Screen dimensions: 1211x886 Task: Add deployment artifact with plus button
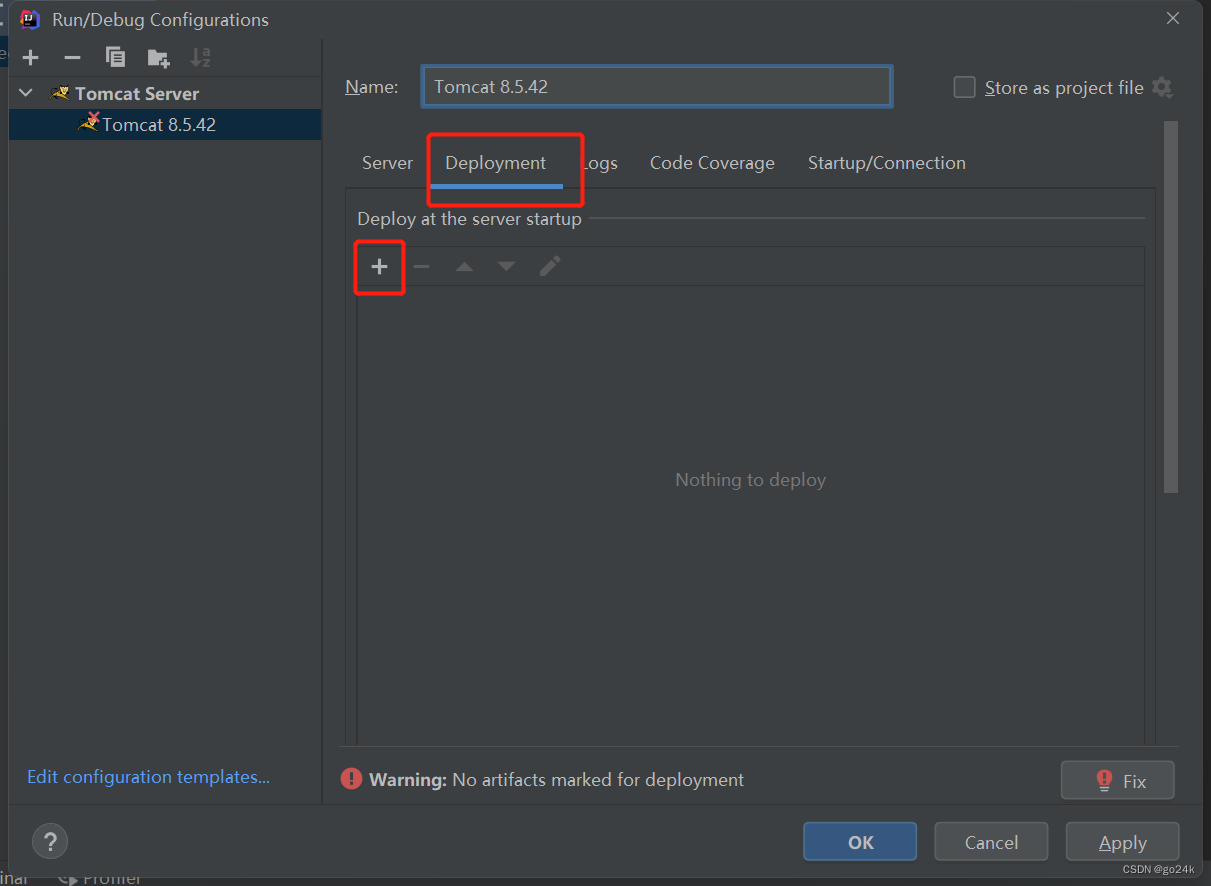tap(379, 267)
